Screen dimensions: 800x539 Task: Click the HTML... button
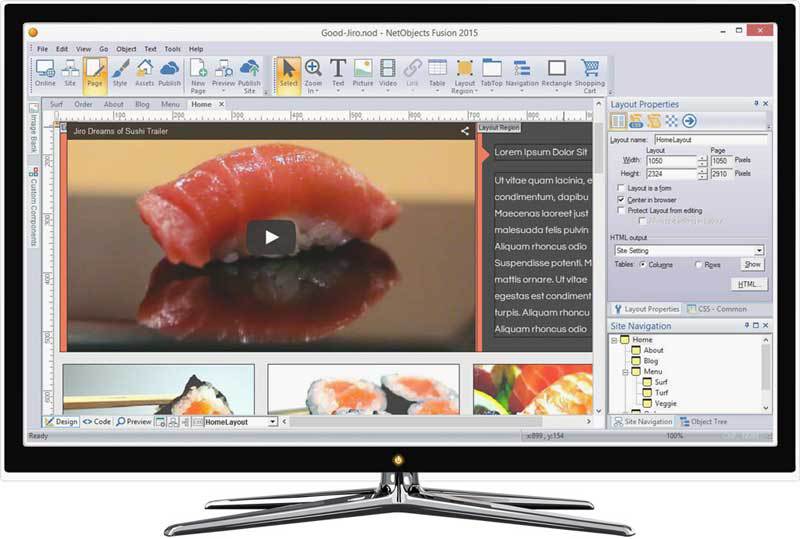pos(748,284)
